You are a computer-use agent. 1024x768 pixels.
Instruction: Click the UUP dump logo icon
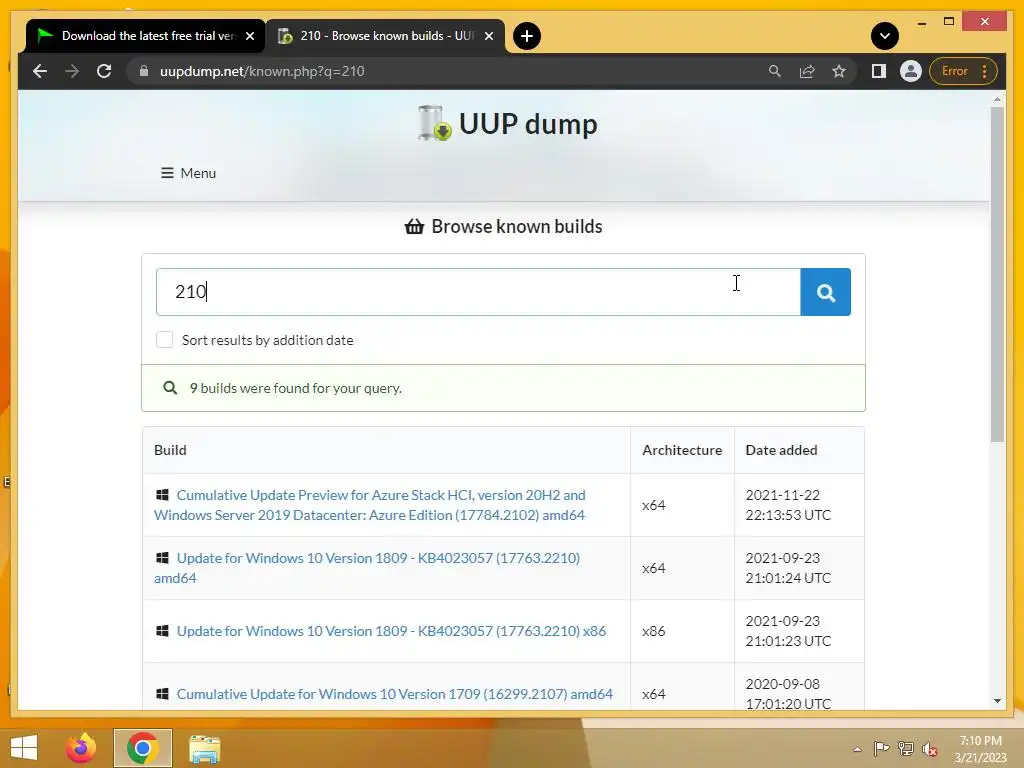coord(434,123)
